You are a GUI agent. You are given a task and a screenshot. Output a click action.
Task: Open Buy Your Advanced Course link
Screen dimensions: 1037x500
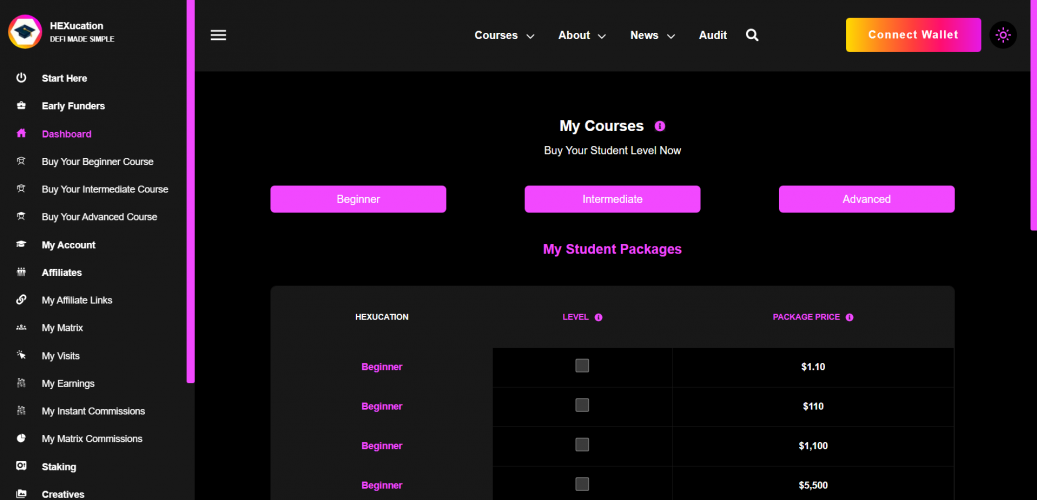(99, 217)
